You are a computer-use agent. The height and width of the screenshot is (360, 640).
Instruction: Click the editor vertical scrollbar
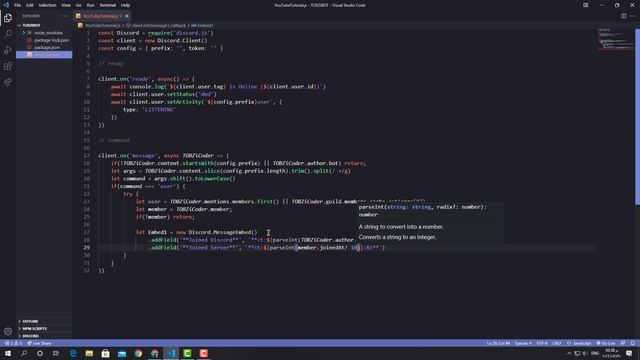pos(637,116)
